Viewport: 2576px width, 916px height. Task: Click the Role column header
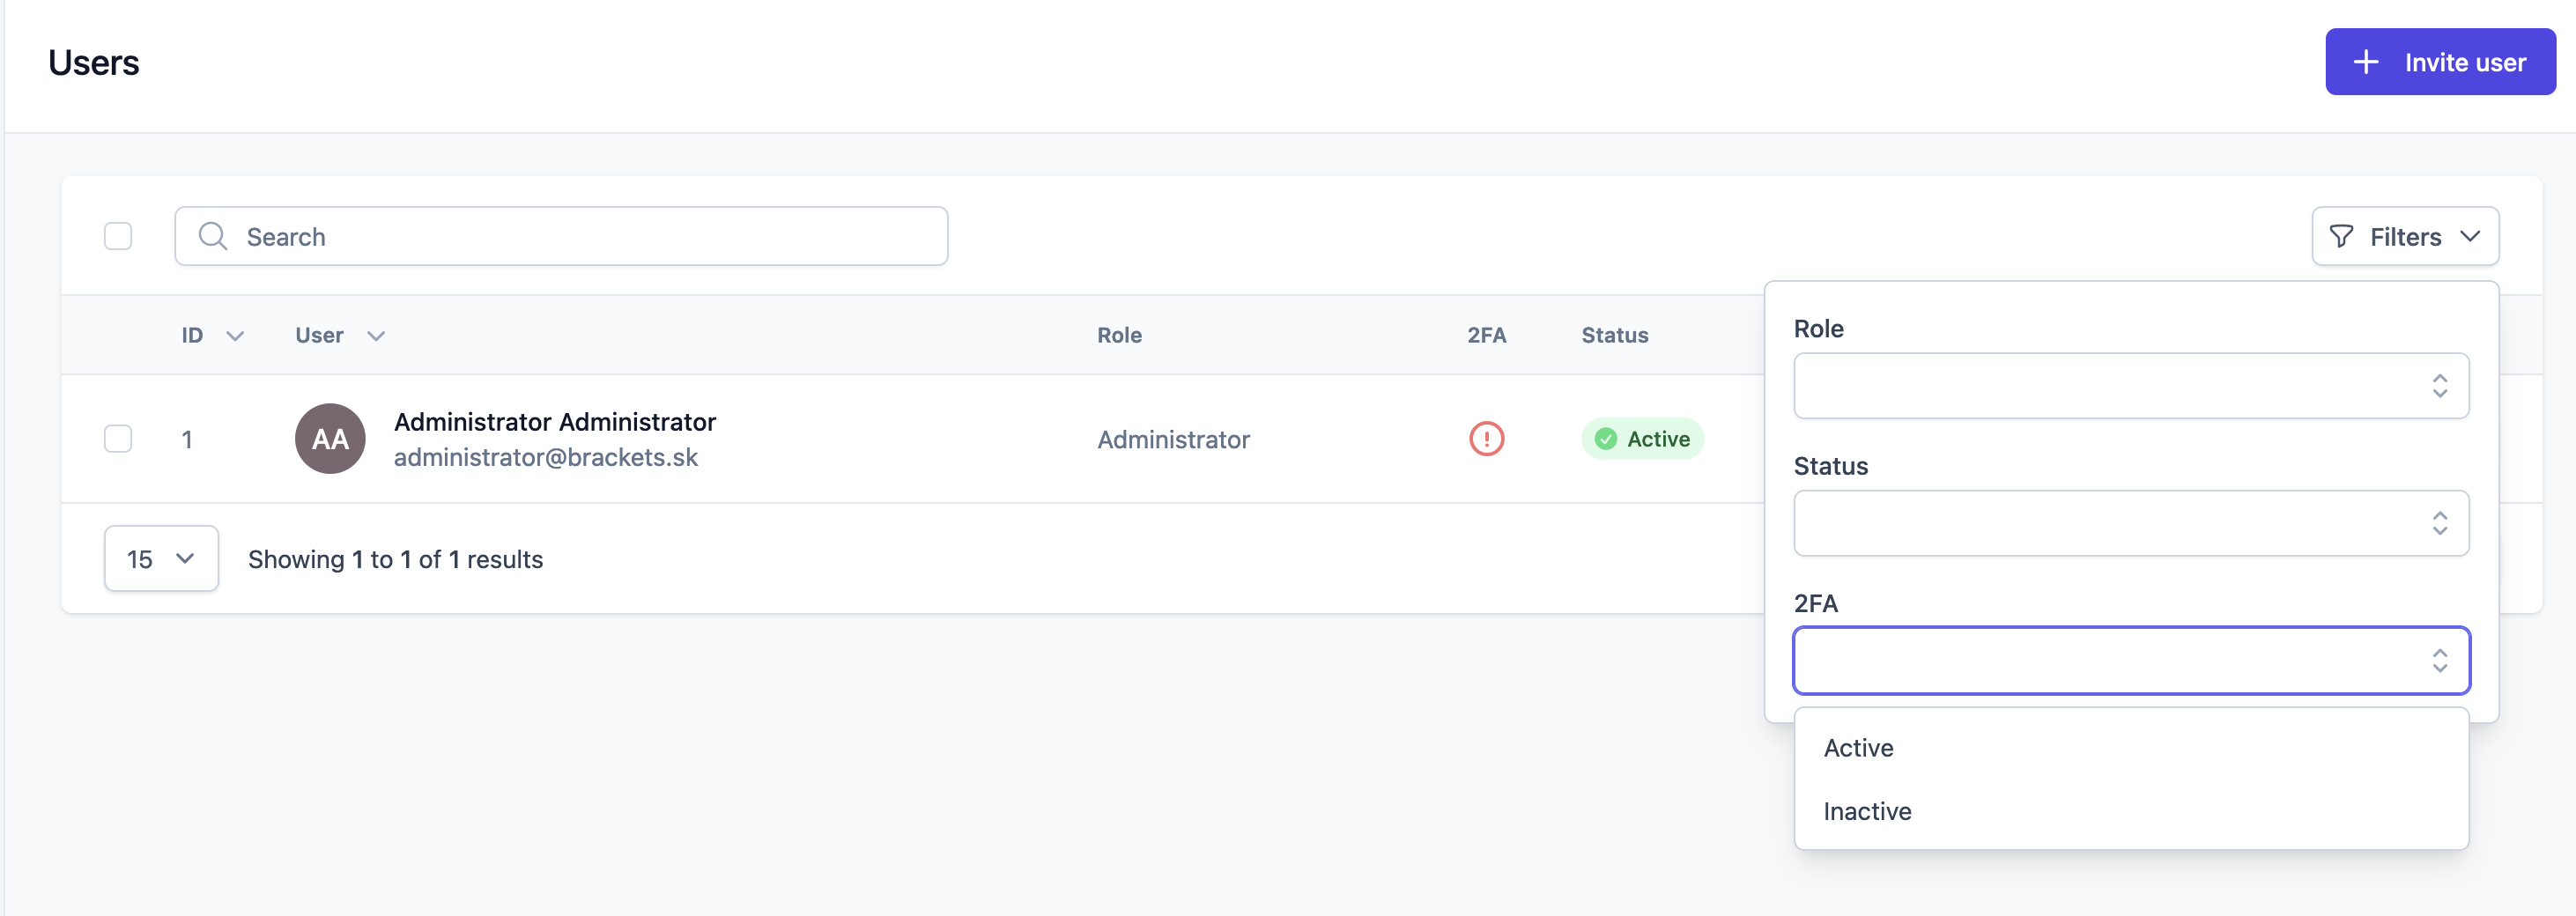pos(1119,336)
